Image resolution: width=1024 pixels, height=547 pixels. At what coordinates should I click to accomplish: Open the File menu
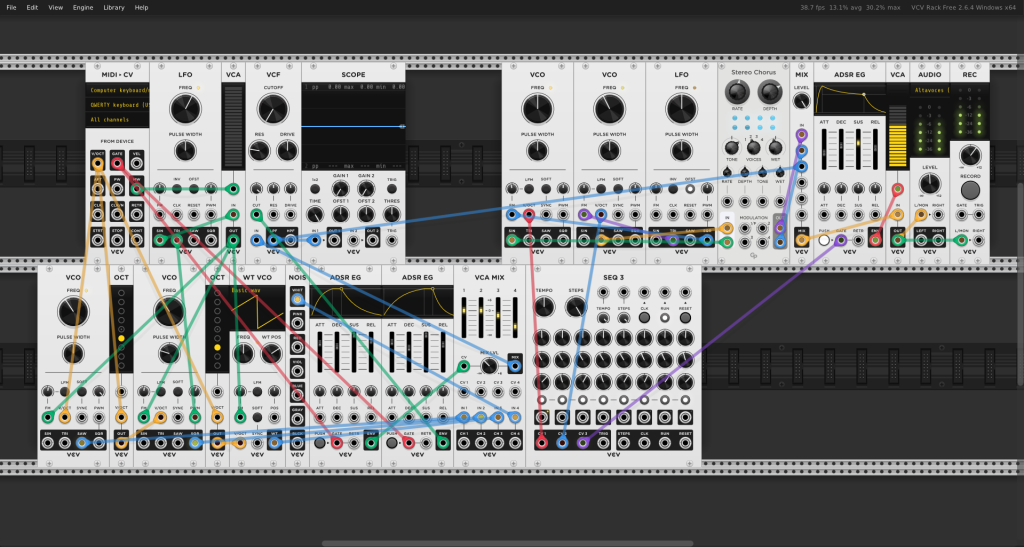coord(11,7)
